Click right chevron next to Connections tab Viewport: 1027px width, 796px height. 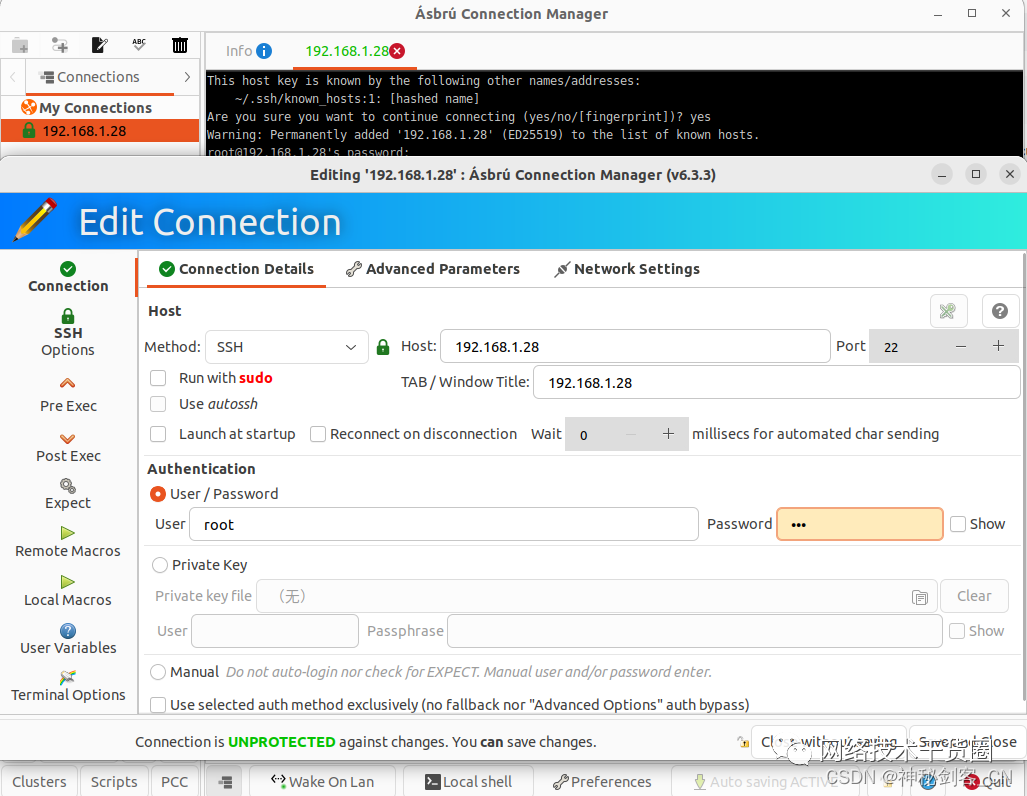(x=187, y=77)
